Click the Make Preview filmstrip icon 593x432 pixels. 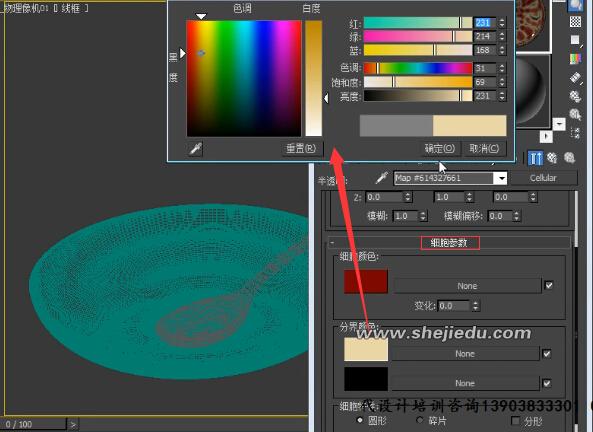[x=575, y=78]
